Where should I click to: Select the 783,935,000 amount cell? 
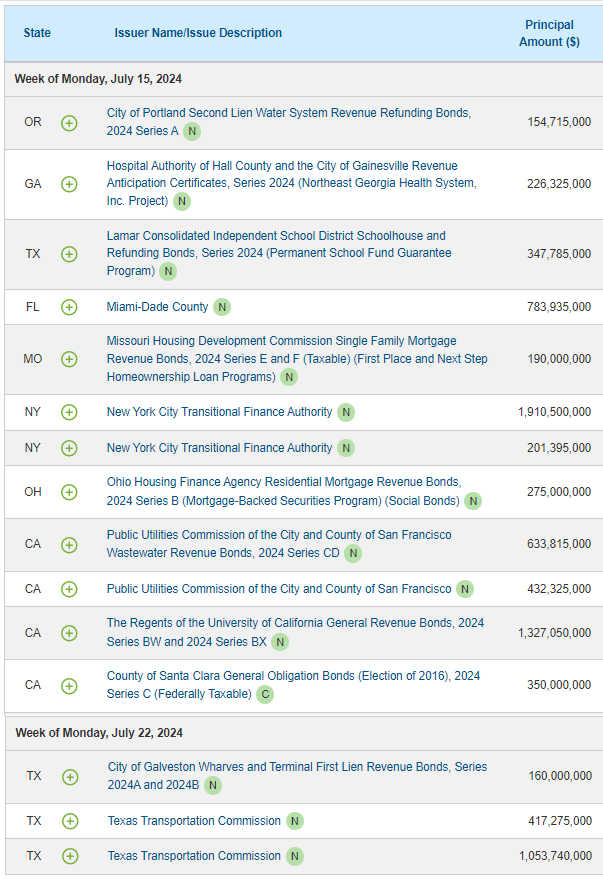[559, 307]
